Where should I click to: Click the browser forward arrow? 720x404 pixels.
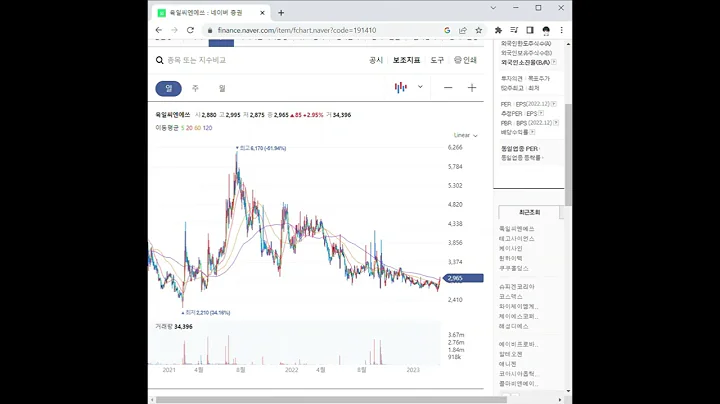coord(174,30)
